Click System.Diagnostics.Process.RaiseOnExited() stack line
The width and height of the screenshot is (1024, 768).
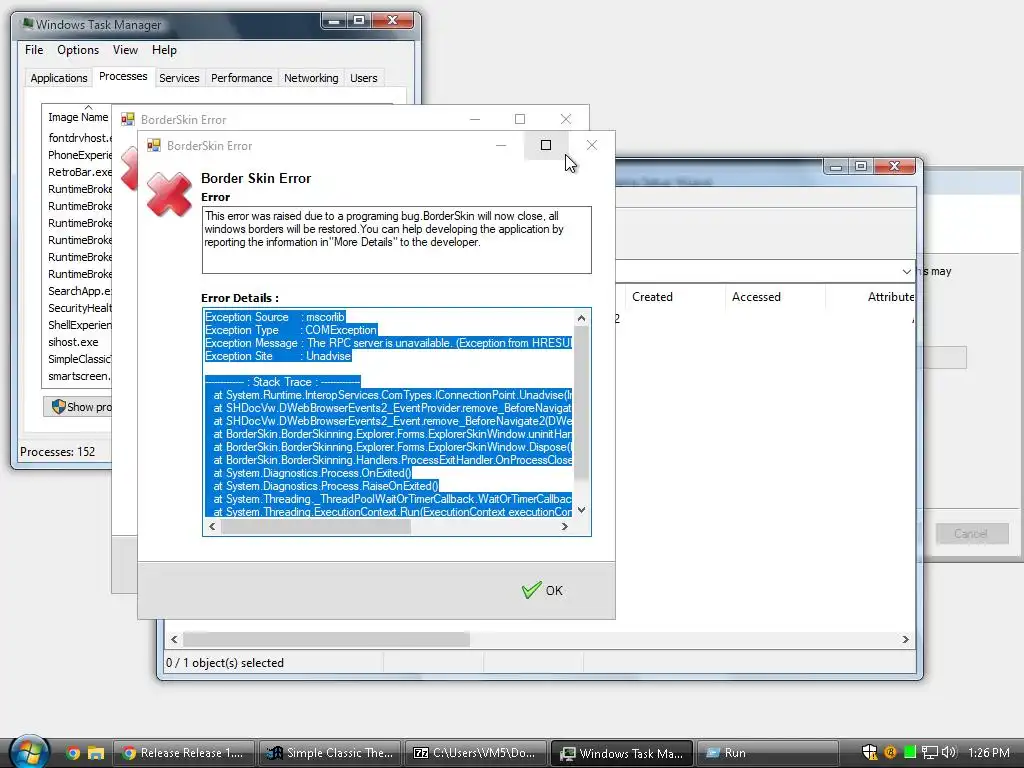point(326,486)
